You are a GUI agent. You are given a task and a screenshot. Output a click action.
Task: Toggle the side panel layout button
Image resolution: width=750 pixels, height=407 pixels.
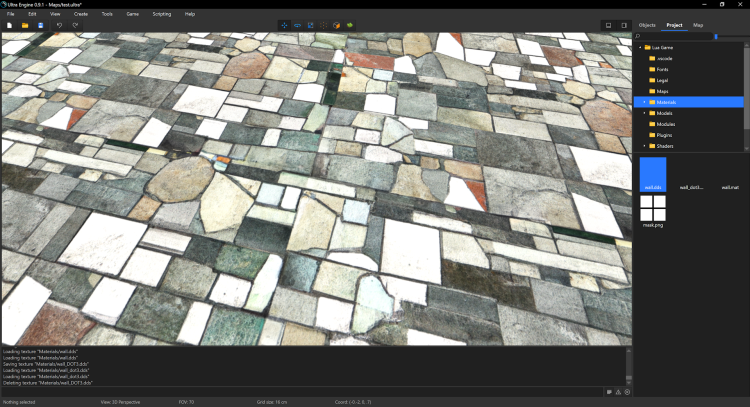click(x=623, y=25)
